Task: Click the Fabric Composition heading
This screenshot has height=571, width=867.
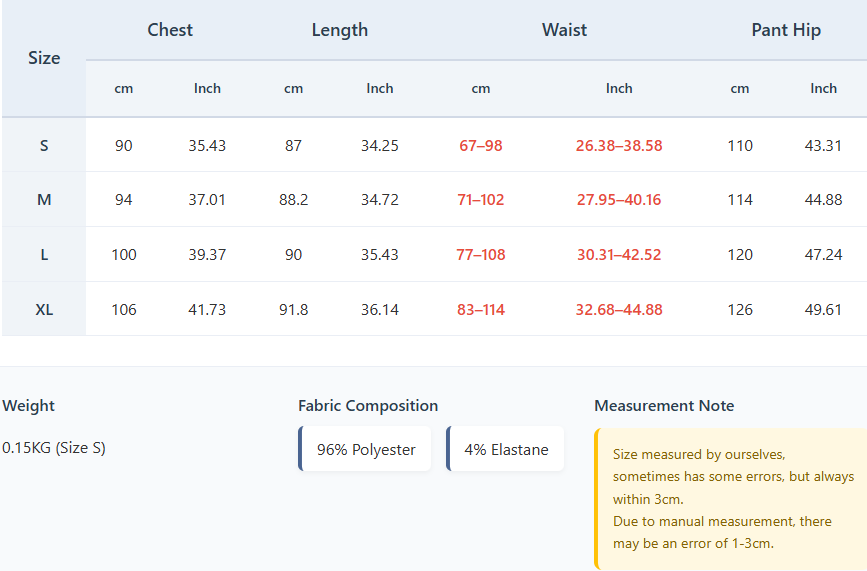Action: click(368, 406)
